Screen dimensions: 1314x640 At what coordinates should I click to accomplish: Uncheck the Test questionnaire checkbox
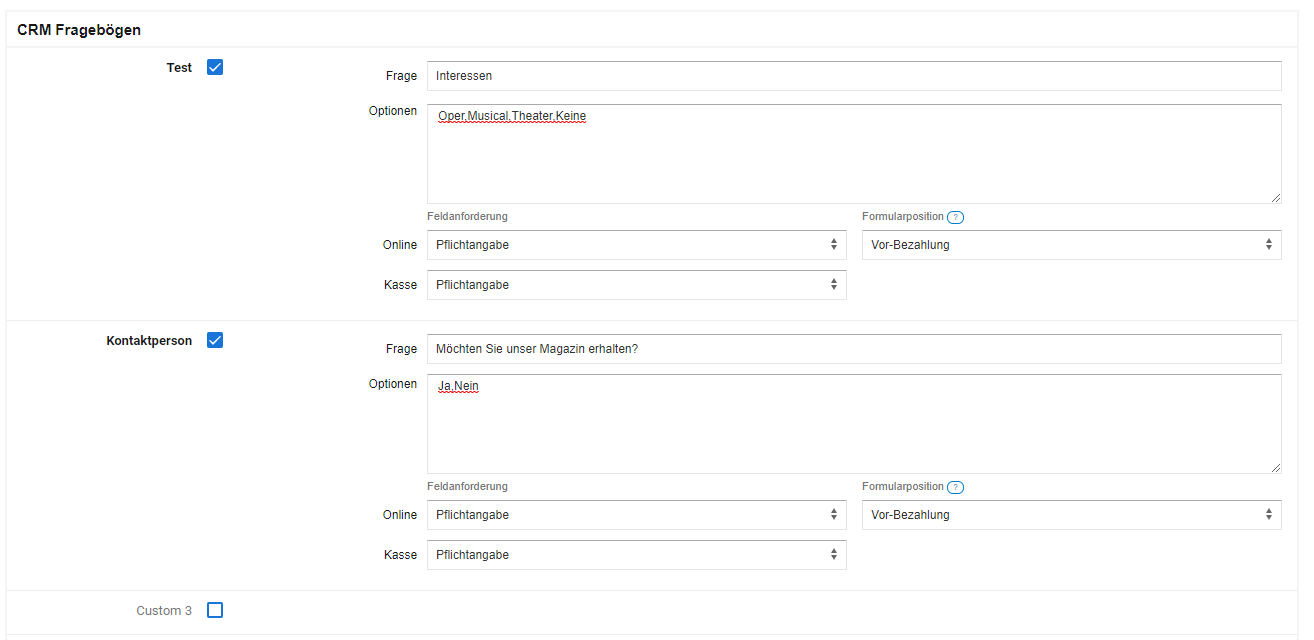coord(215,68)
